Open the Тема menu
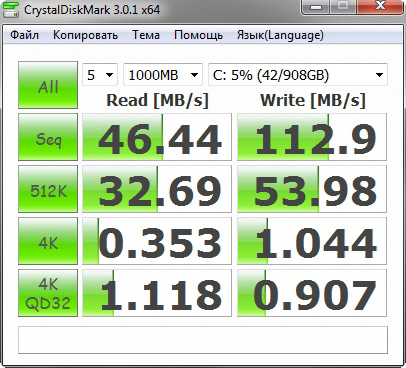 pos(146,35)
